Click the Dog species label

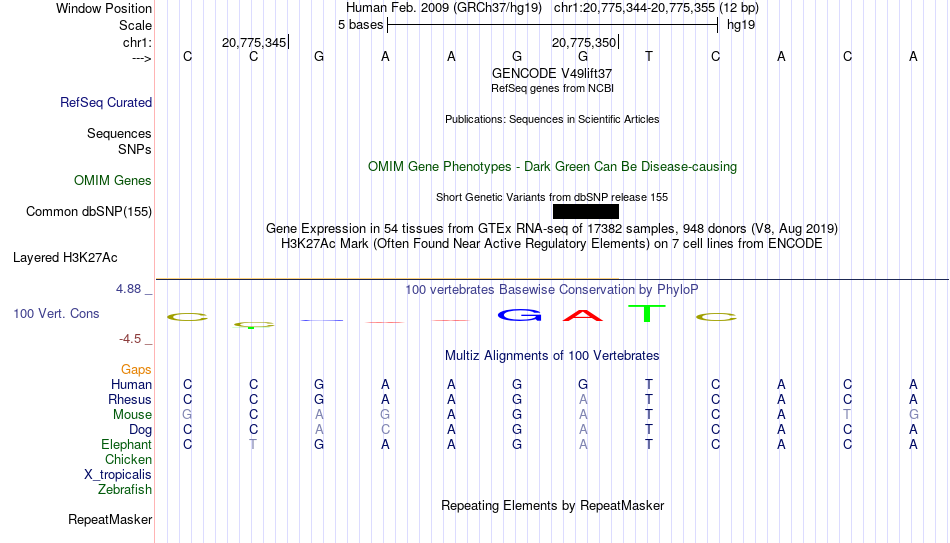coord(141,430)
